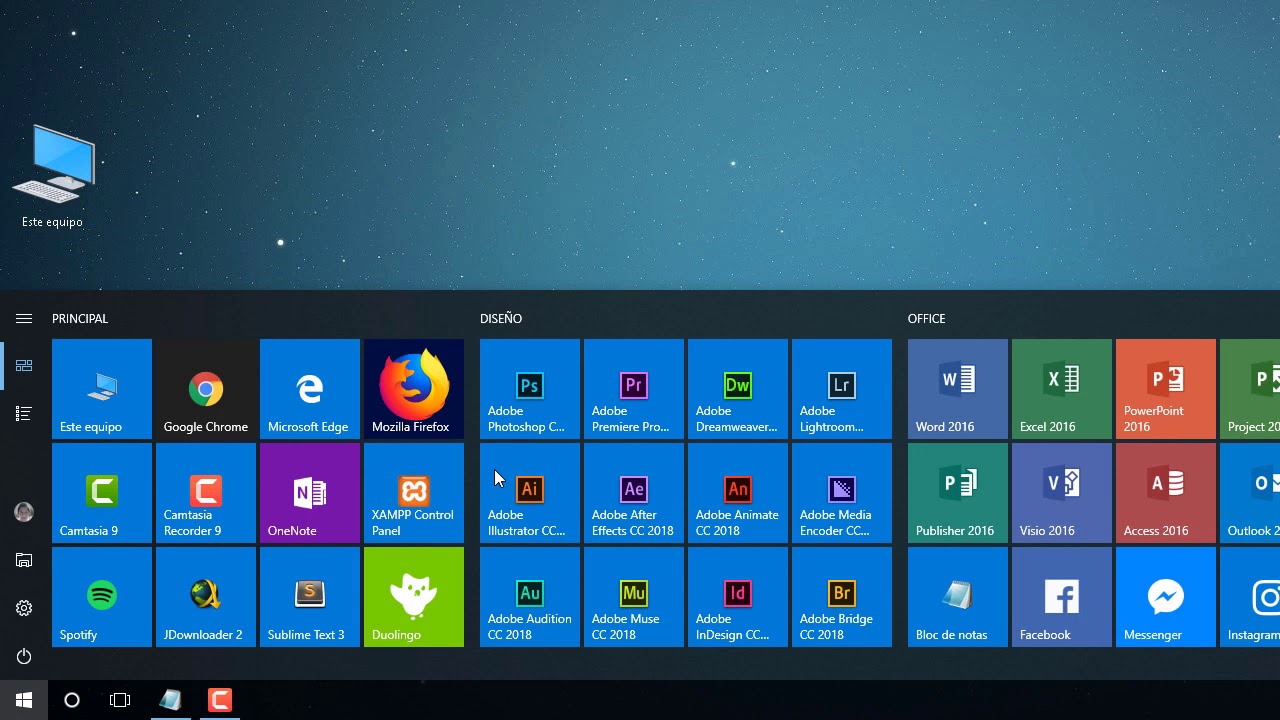Launch Adobe After Effects CC 2018
Viewport: 1280px width, 720px height.
pyautogui.click(x=634, y=493)
